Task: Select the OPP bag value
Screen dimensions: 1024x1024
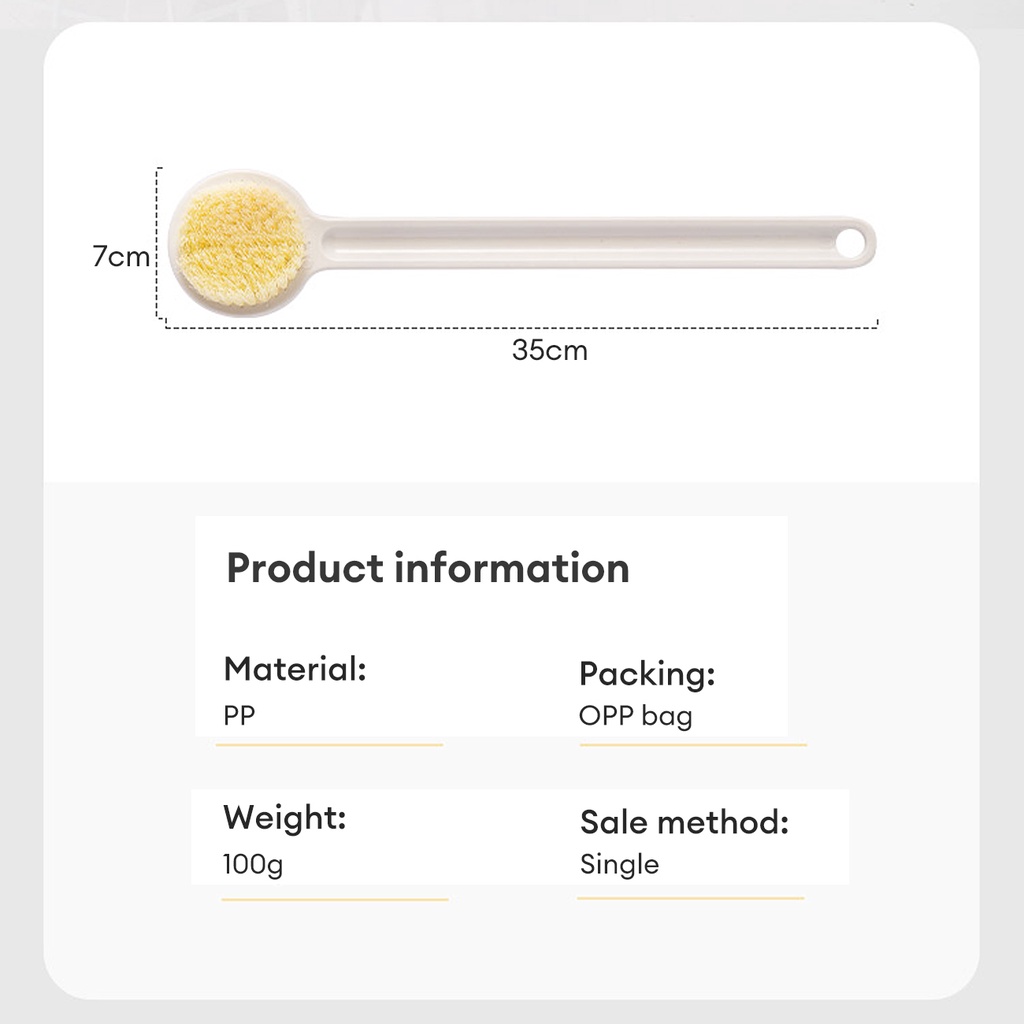Action: (635, 716)
